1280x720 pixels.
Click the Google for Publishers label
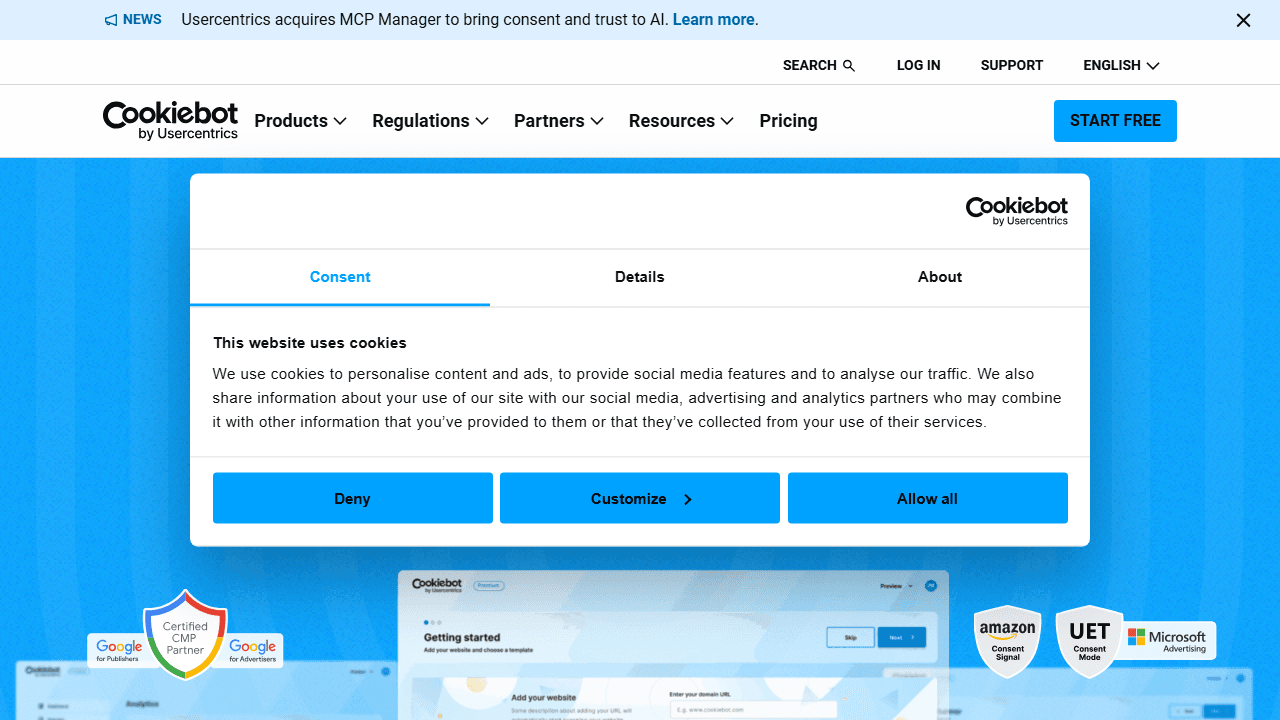118,650
